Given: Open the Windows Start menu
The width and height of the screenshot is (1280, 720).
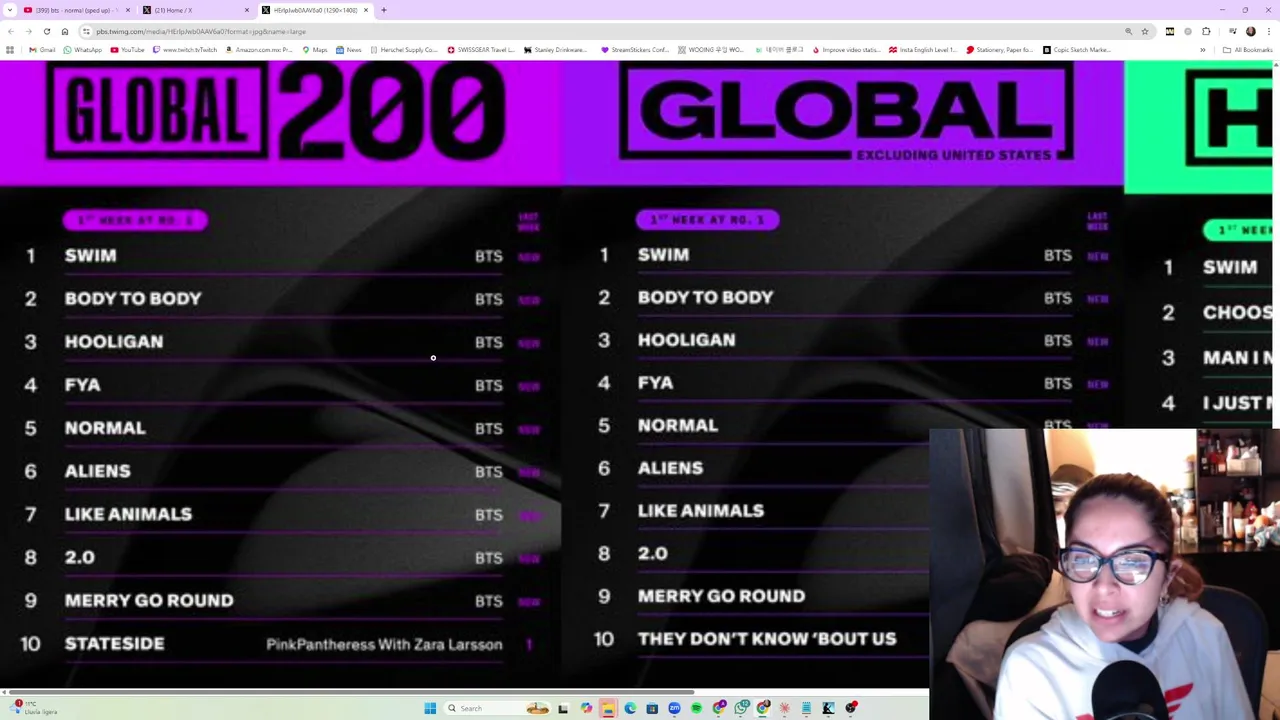Looking at the screenshot, I should tap(430, 708).
